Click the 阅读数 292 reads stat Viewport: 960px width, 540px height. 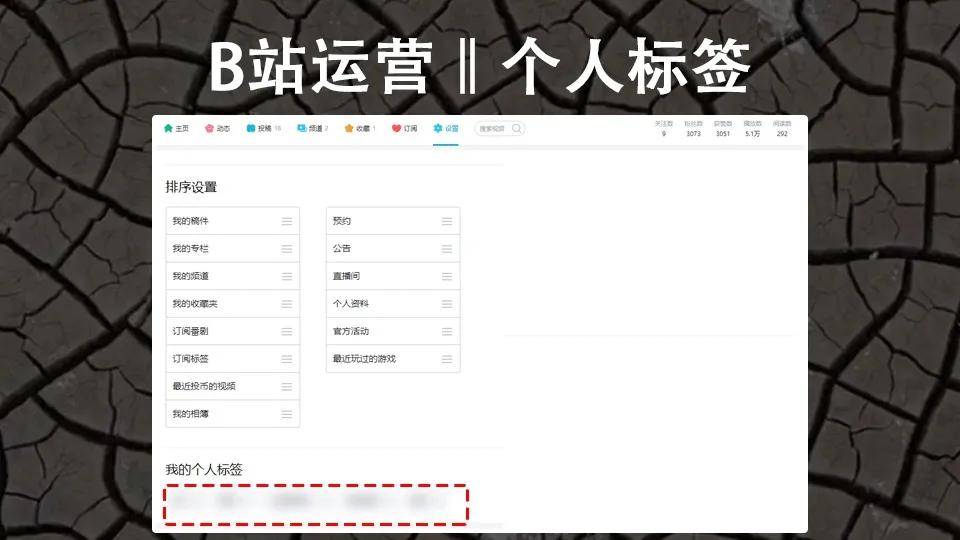782,129
